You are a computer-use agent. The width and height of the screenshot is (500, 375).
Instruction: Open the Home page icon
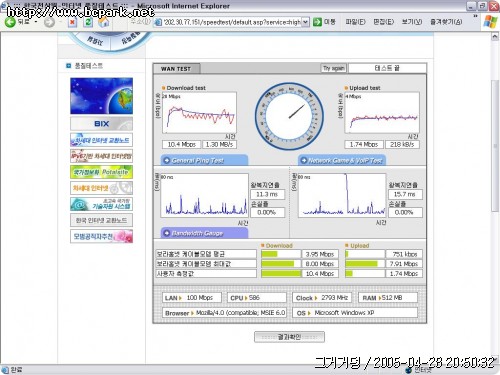(104, 22)
